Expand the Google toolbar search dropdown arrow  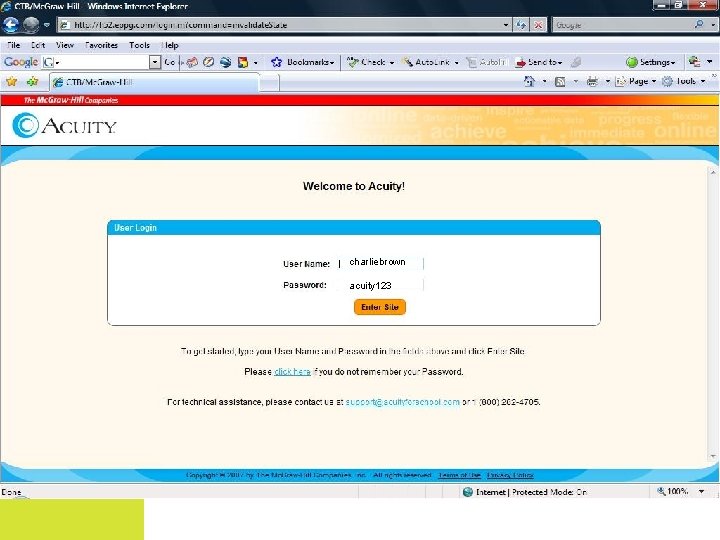[x=155, y=62]
